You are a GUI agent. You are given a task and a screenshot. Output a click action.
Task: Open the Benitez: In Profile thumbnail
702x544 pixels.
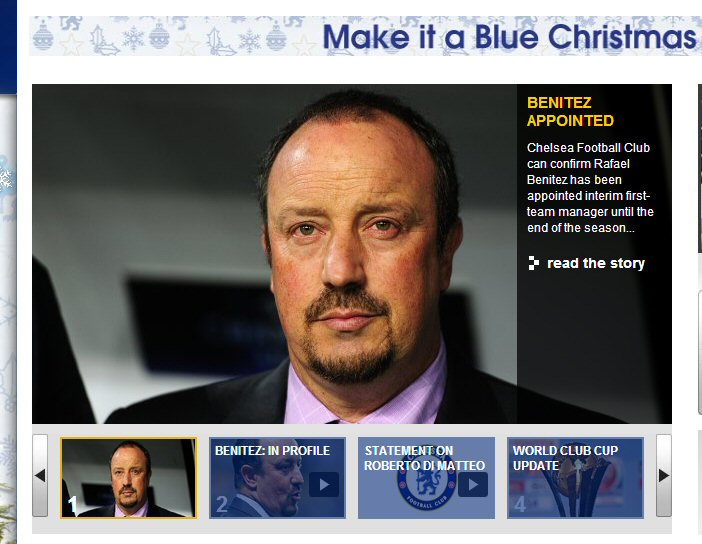[x=278, y=478]
